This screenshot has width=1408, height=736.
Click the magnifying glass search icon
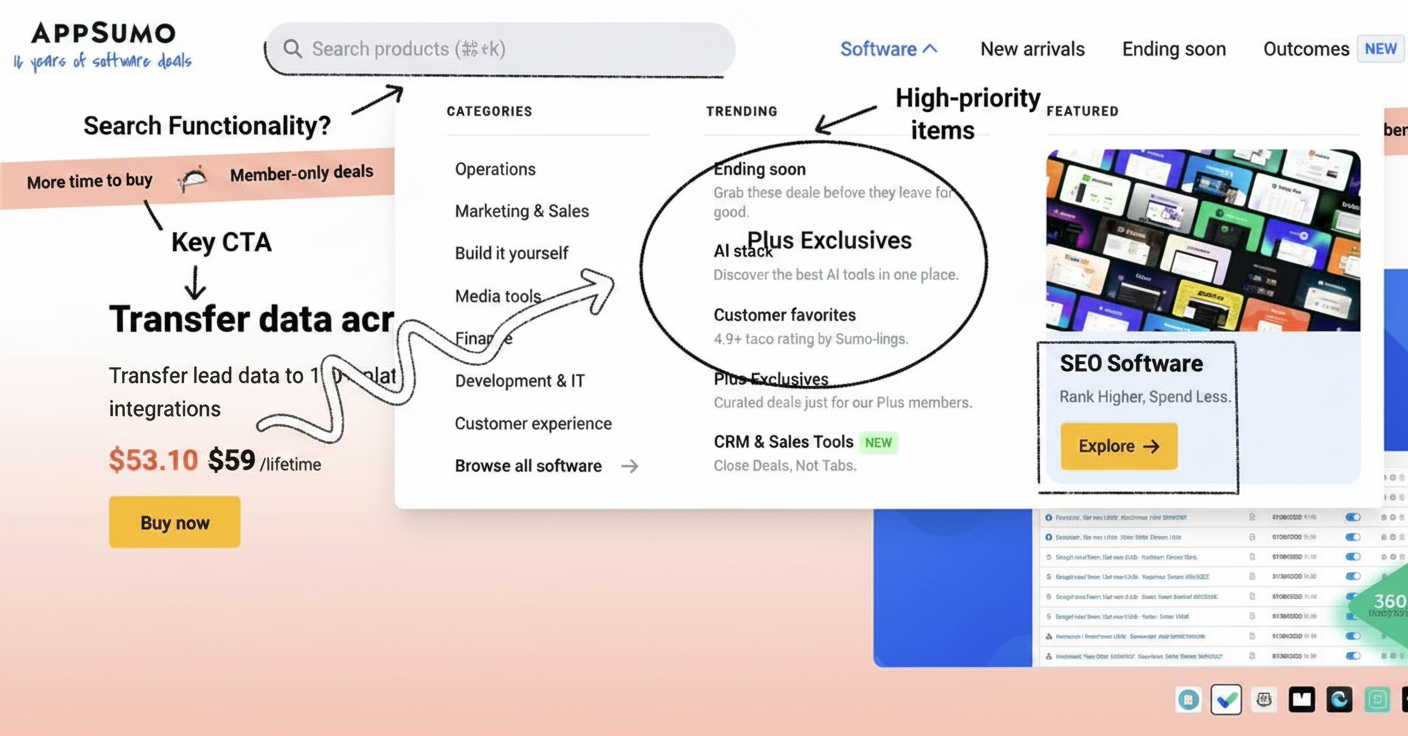click(292, 49)
